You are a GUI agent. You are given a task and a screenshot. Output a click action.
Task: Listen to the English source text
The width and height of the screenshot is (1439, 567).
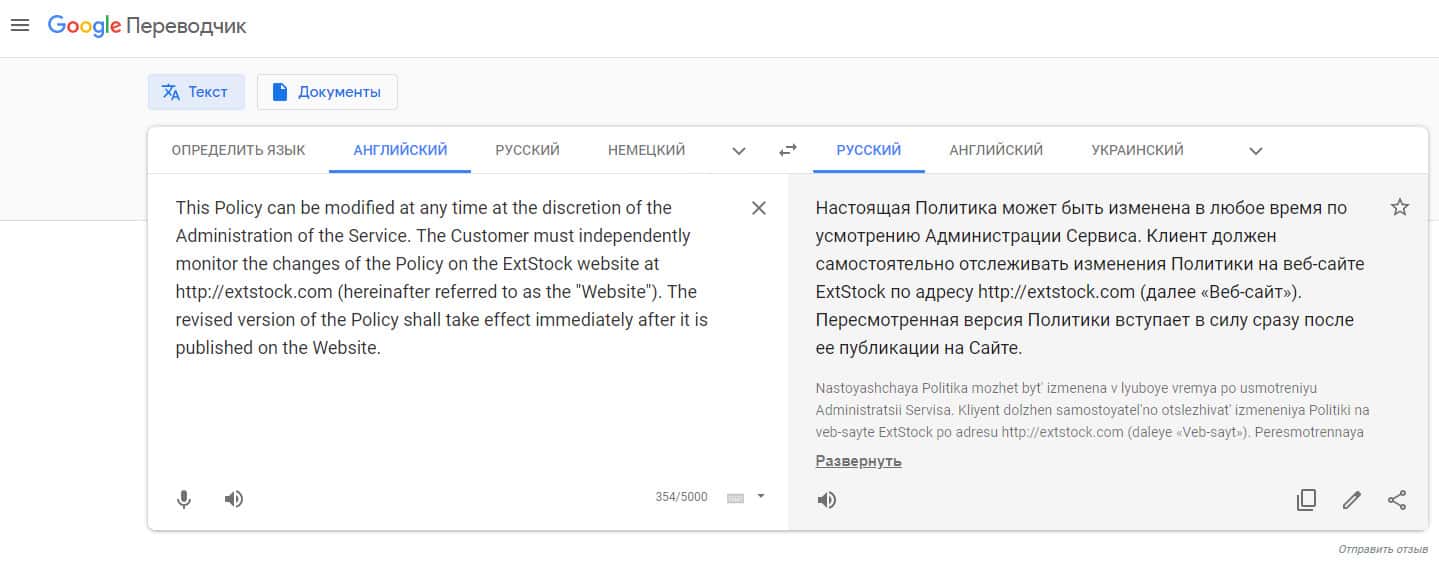234,499
